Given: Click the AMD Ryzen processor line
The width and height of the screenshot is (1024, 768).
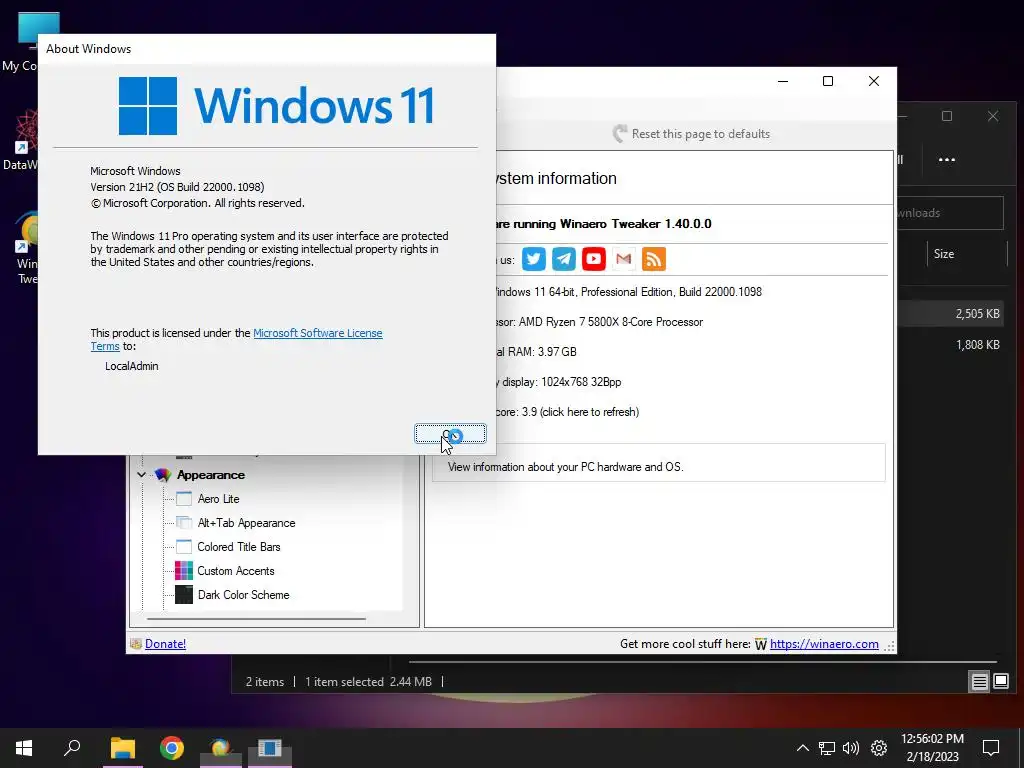Looking at the screenshot, I should 599,322.
